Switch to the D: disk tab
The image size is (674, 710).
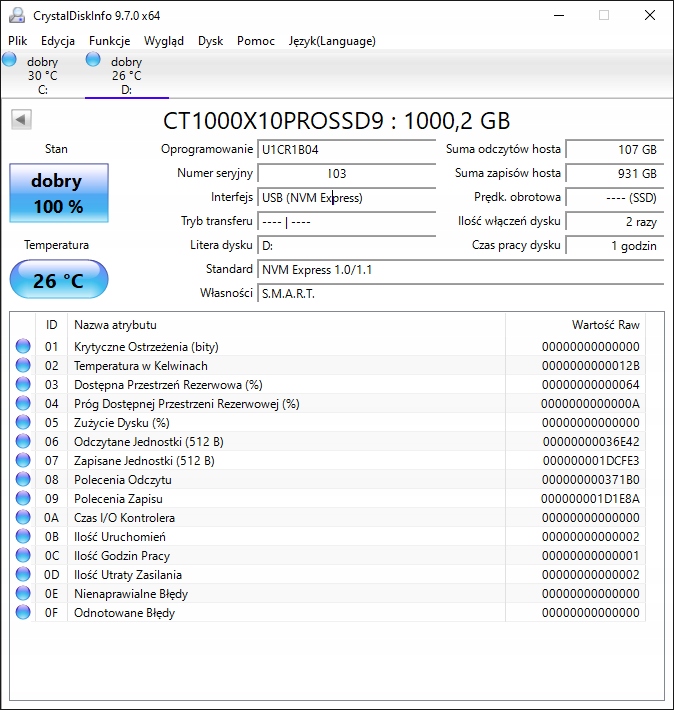pyautogui.click(x=126, y=76)
